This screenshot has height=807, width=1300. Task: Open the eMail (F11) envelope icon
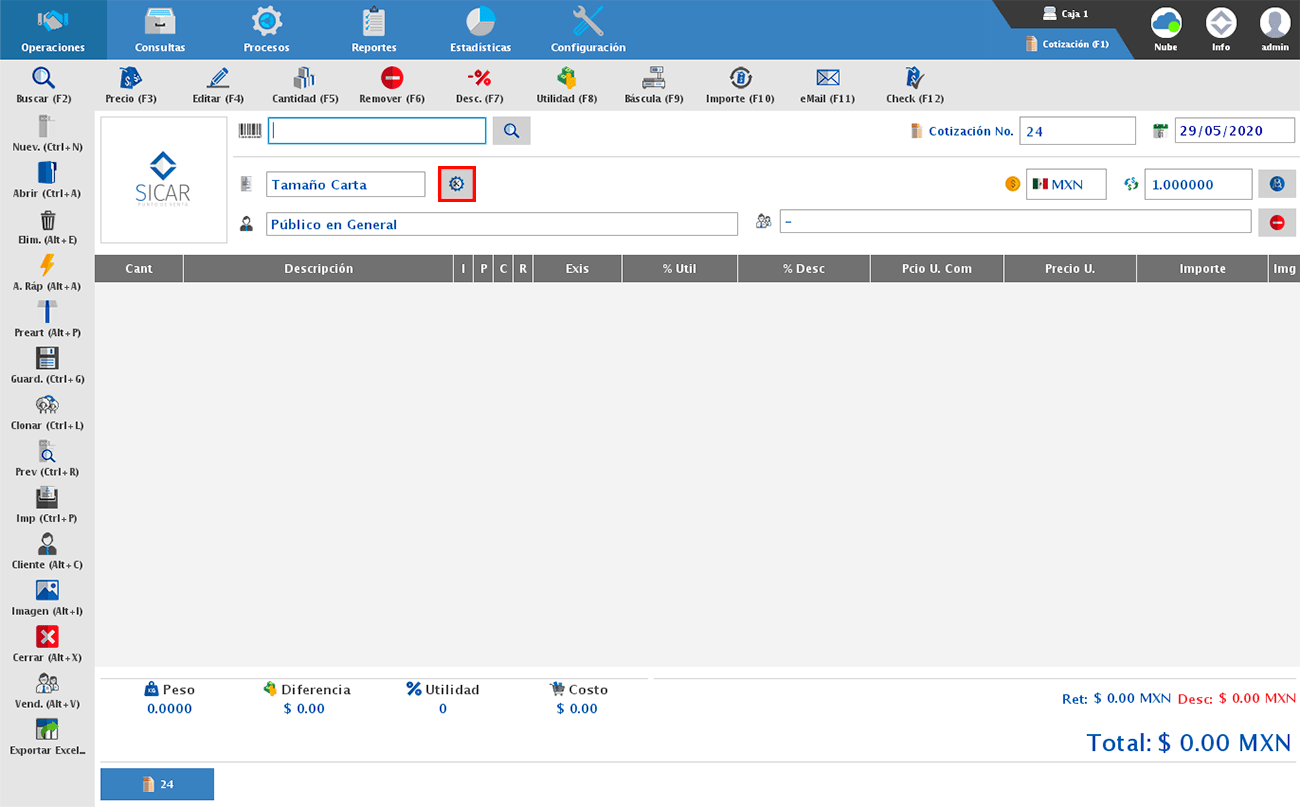pyautogui.click(x=827, y=79)
